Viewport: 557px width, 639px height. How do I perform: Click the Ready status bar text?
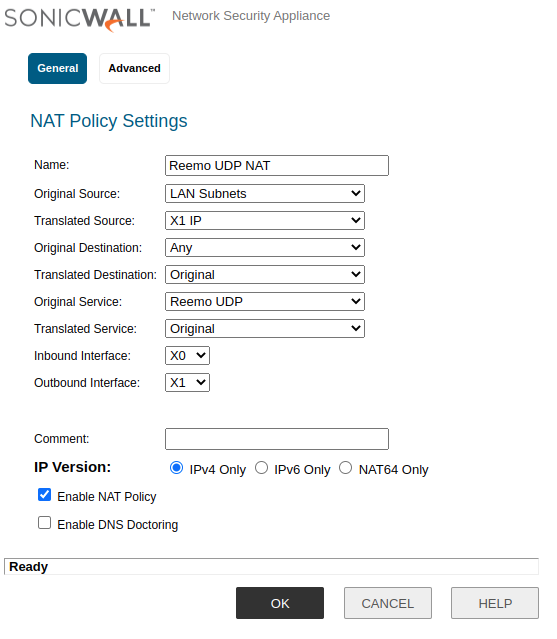tap(29, 567)
